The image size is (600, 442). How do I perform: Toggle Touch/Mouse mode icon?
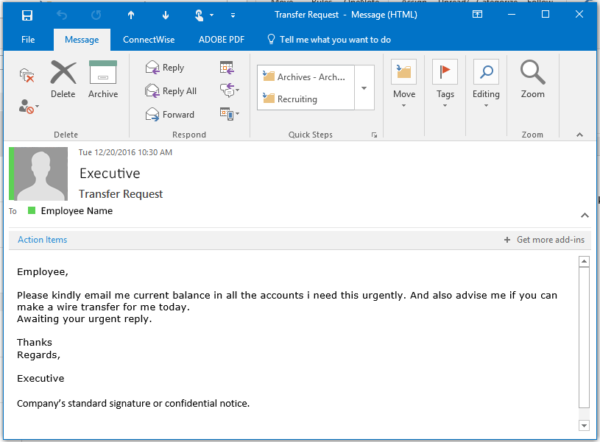(x=199, y=15)
